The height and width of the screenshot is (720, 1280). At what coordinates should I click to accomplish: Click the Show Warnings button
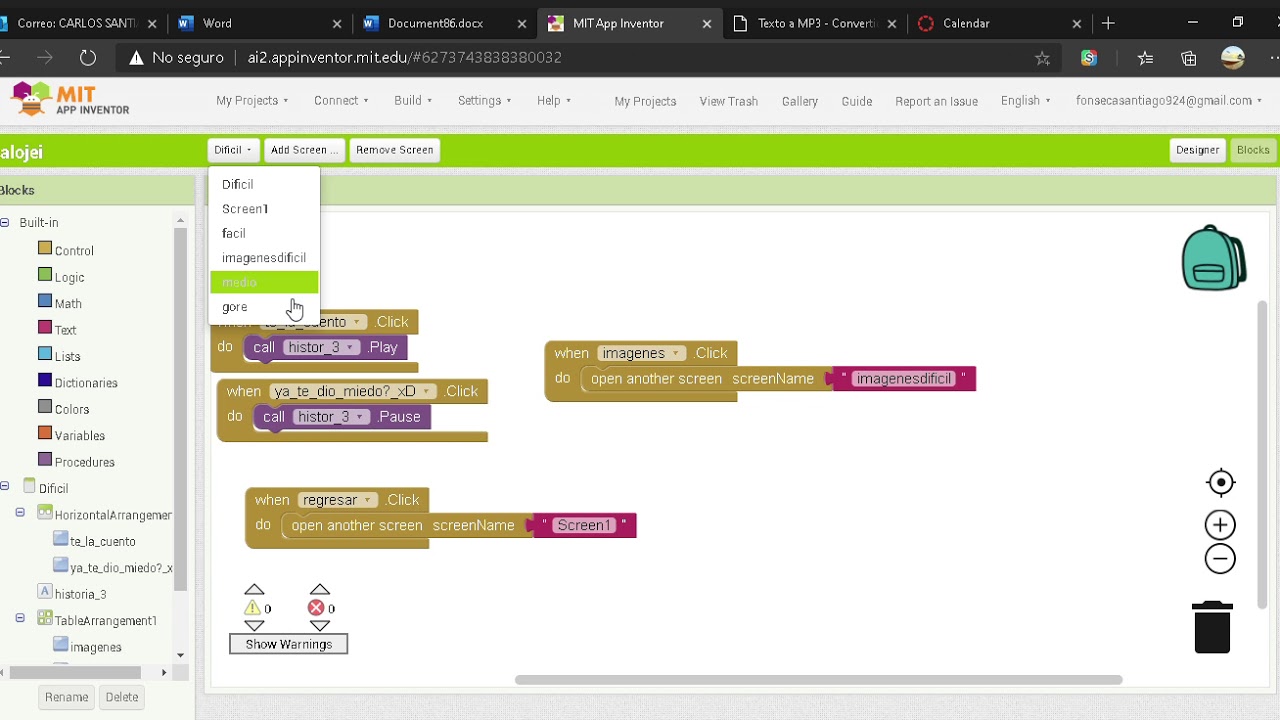pyautogui.click(x=288, y=644)
